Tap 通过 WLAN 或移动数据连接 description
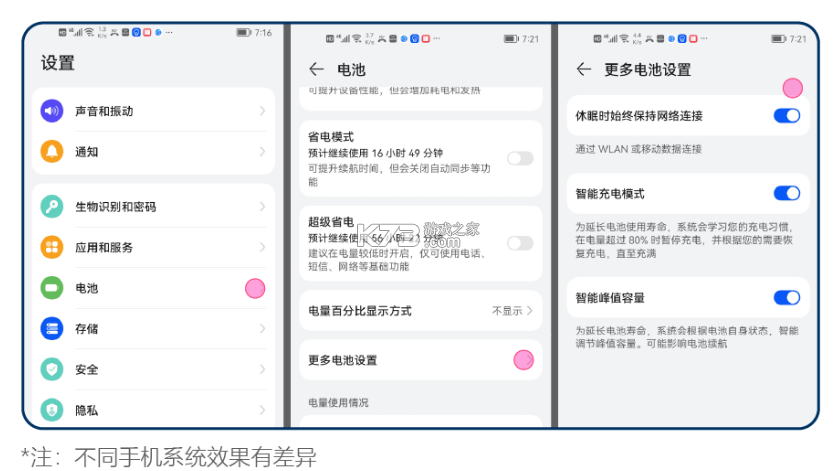This screenshot has height=471, width=838. pyautogui.click(x=638, y=149)
